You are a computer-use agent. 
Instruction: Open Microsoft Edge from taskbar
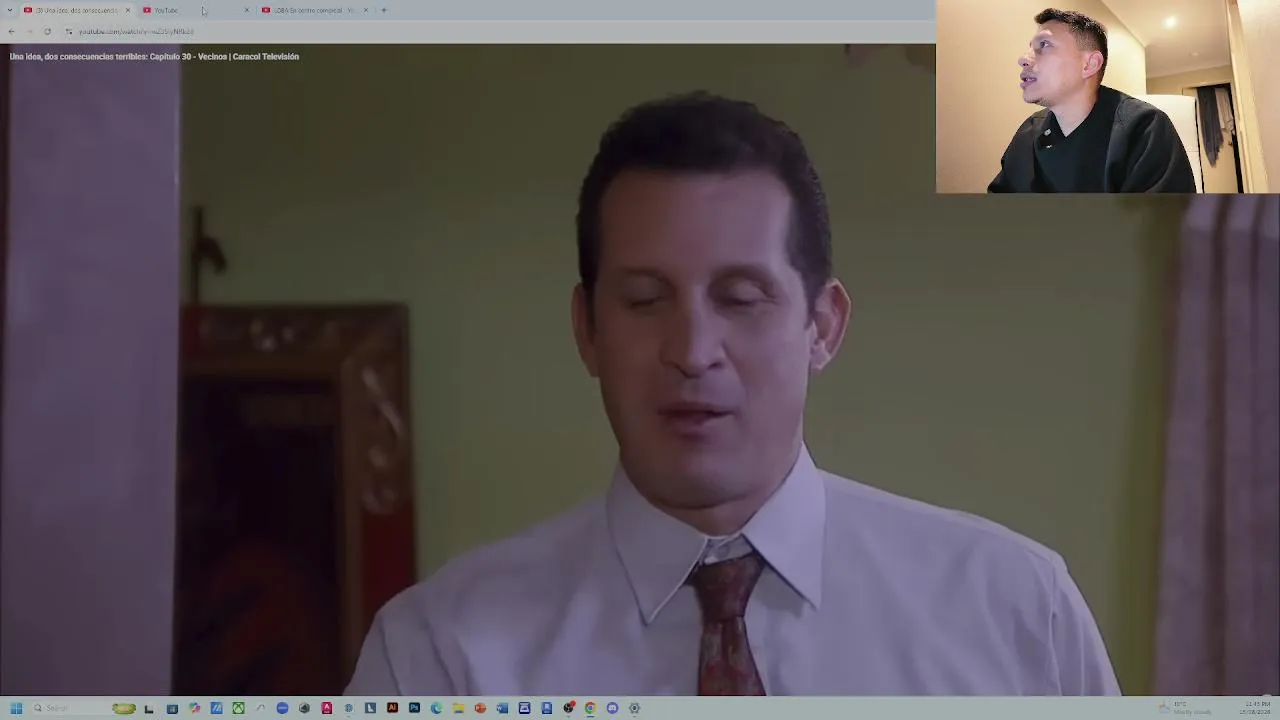tap(436, 708)
